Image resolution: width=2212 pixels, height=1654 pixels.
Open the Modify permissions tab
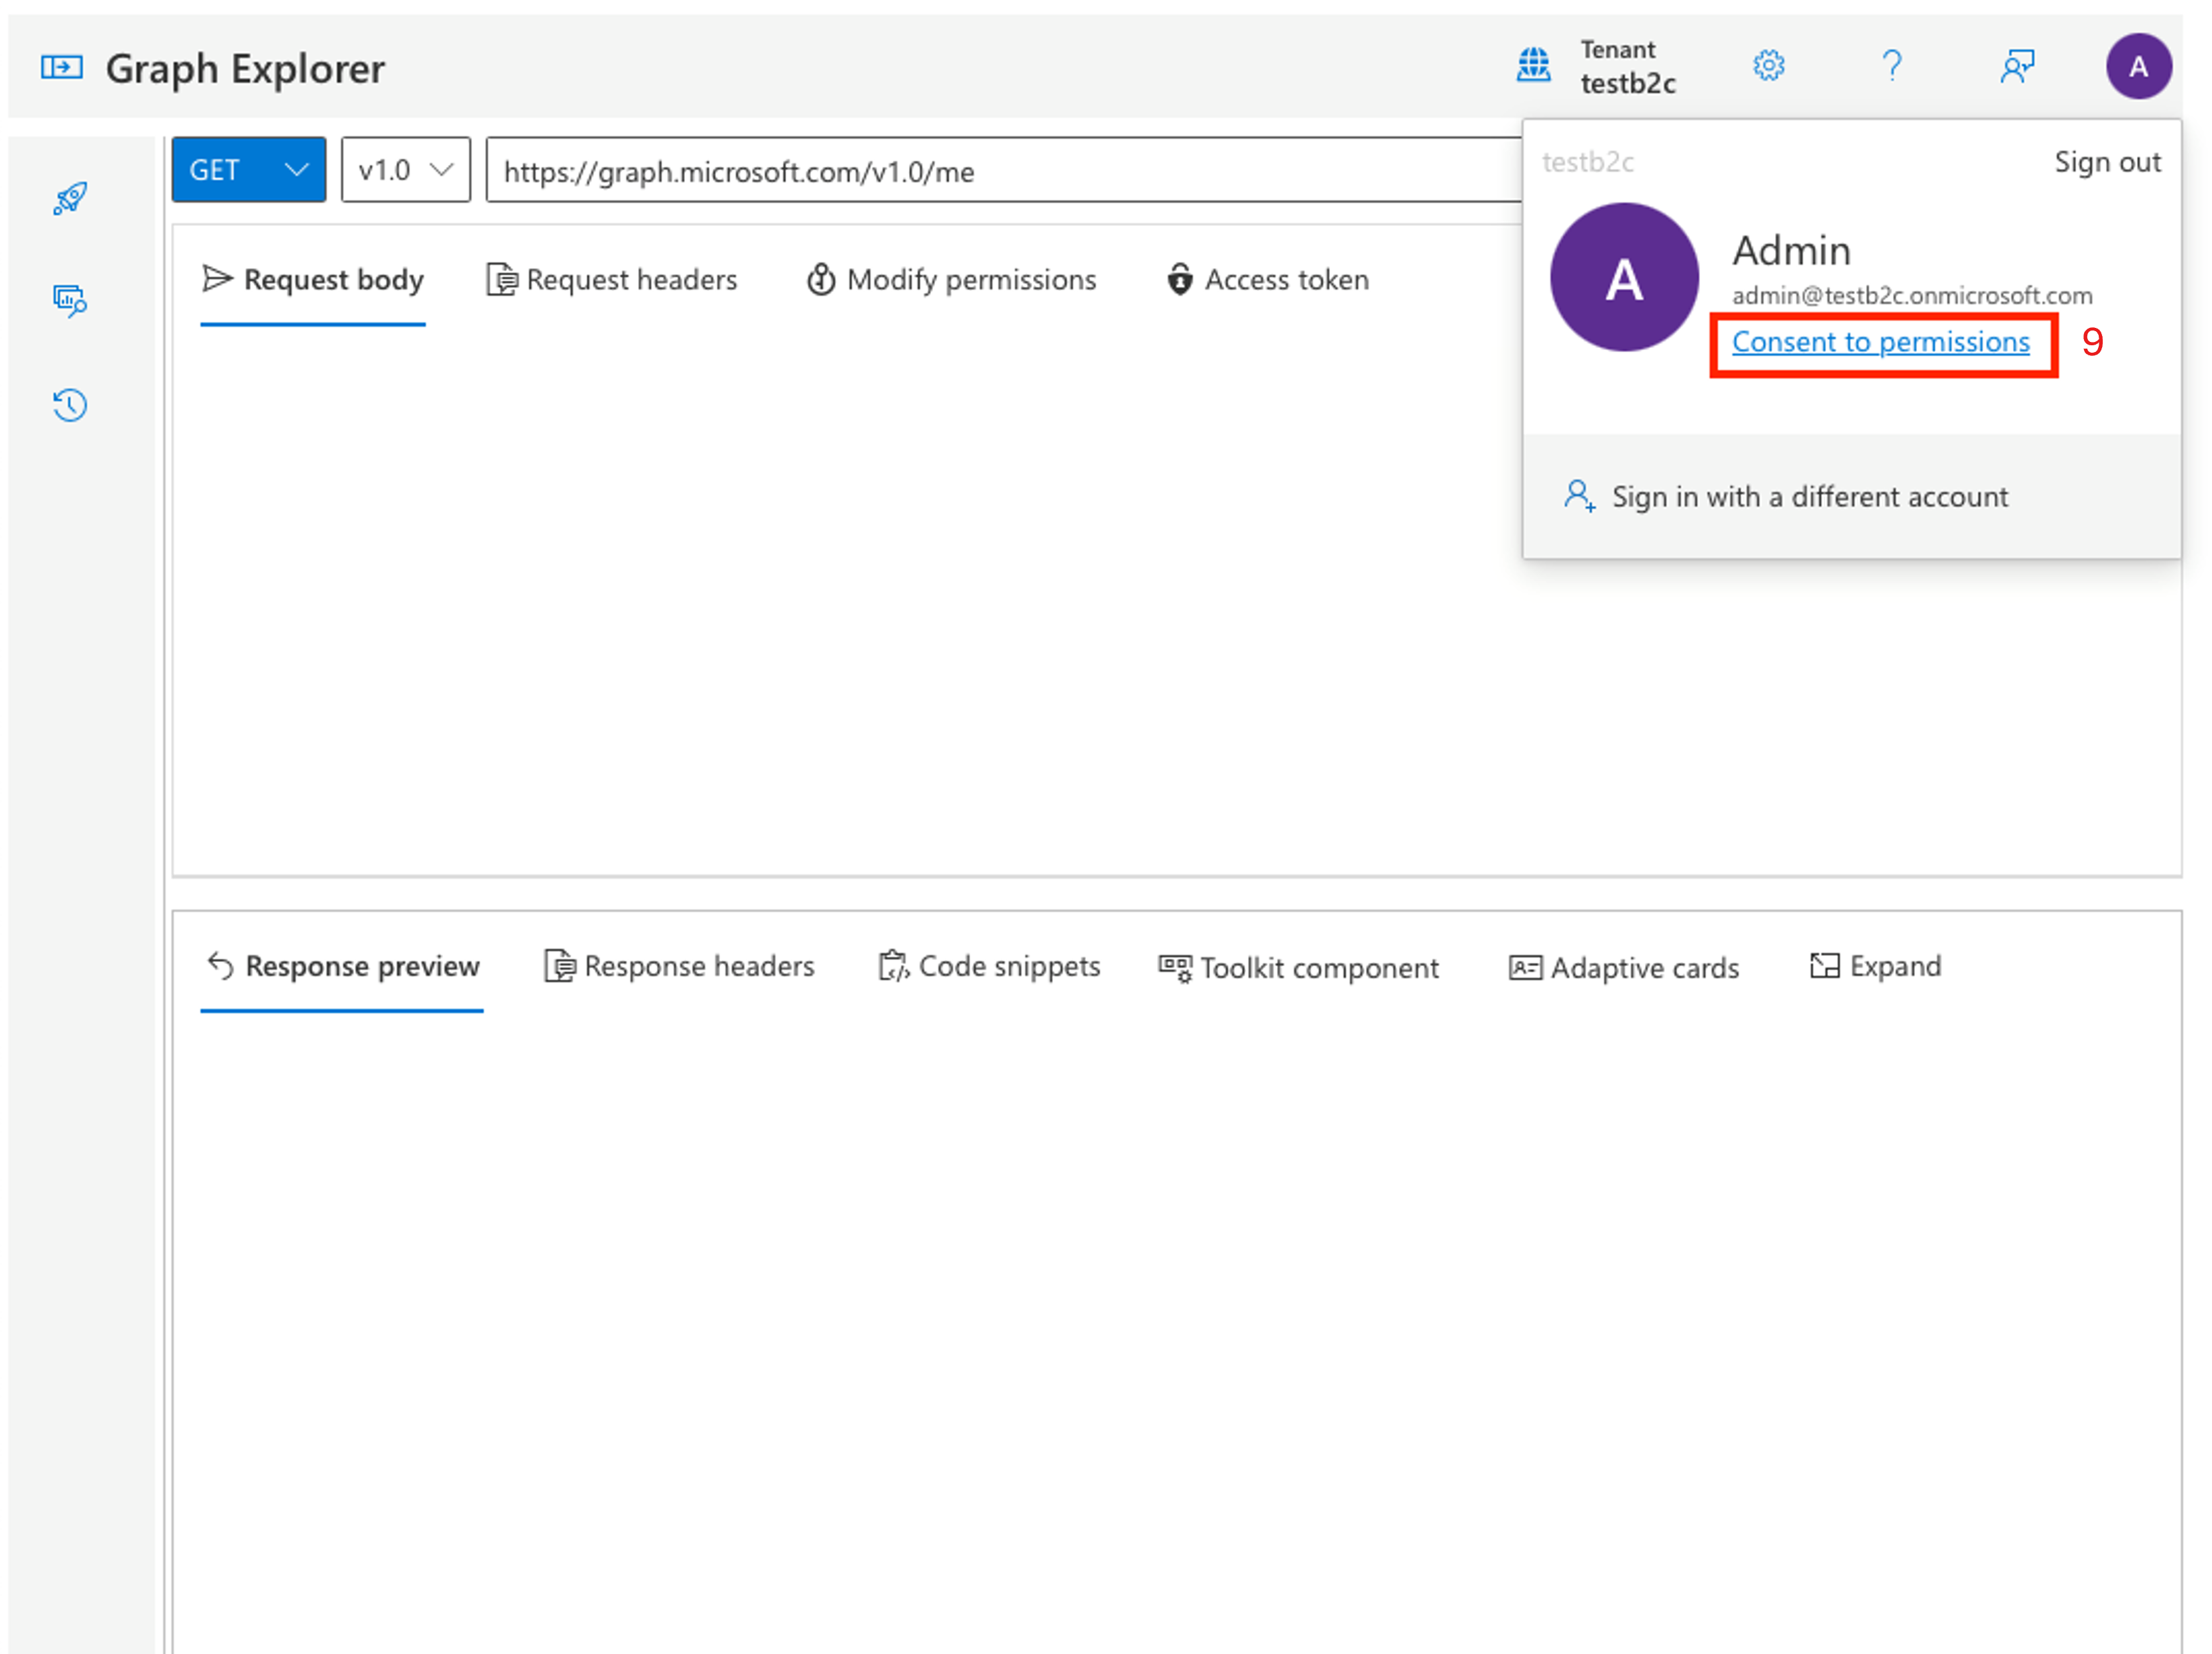tap(951, 280)
